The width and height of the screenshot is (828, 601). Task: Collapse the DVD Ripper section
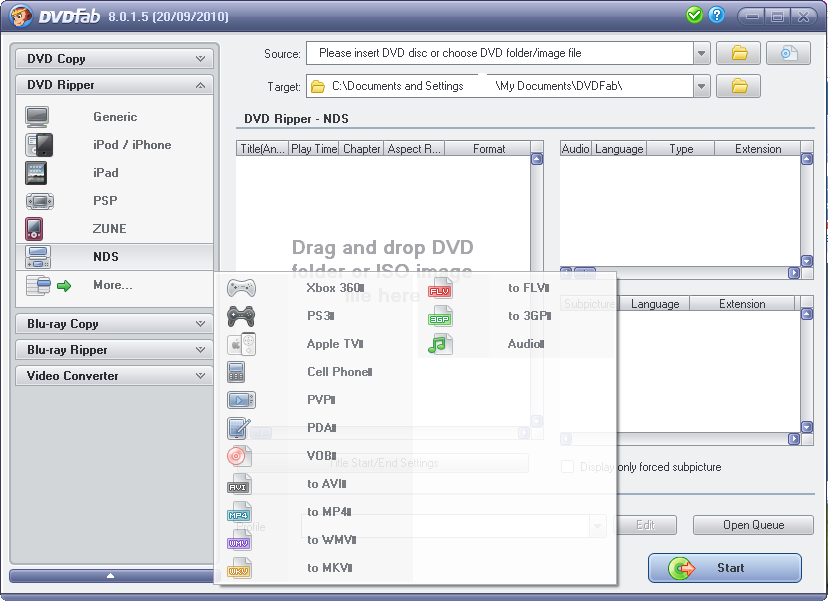click(115, 85)
